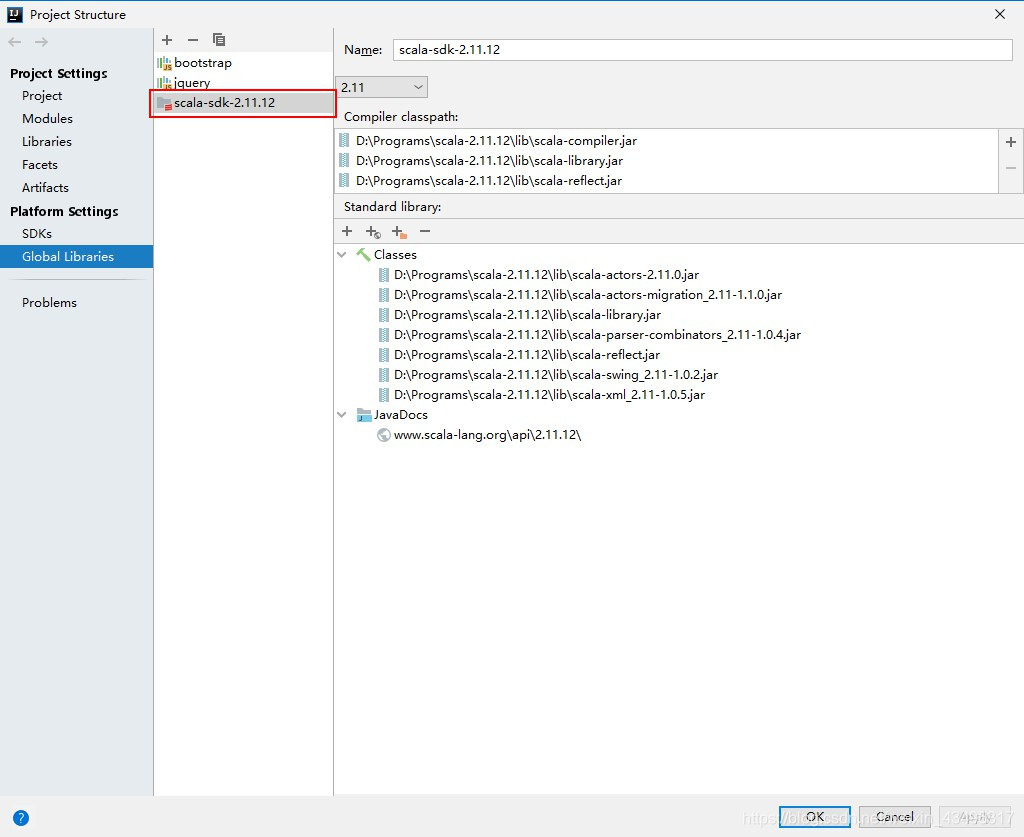Open Modules settings section
1024x837 pixels.
tap(47, 118)
